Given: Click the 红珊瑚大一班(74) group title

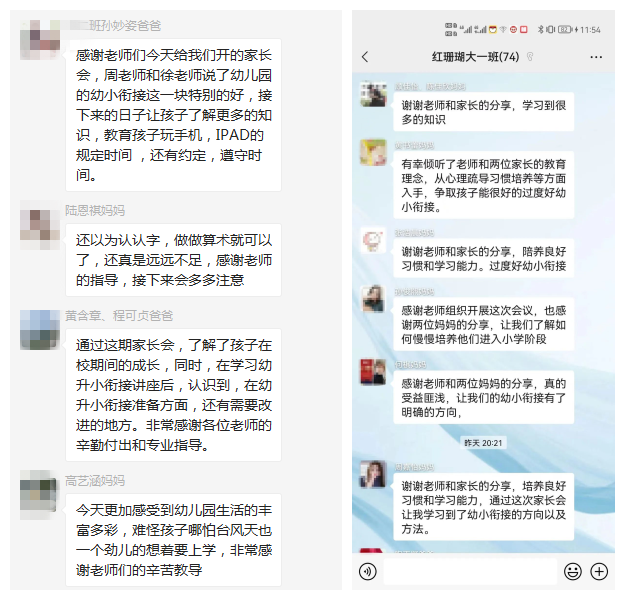Looking at the screenshot, I should 476,57.
